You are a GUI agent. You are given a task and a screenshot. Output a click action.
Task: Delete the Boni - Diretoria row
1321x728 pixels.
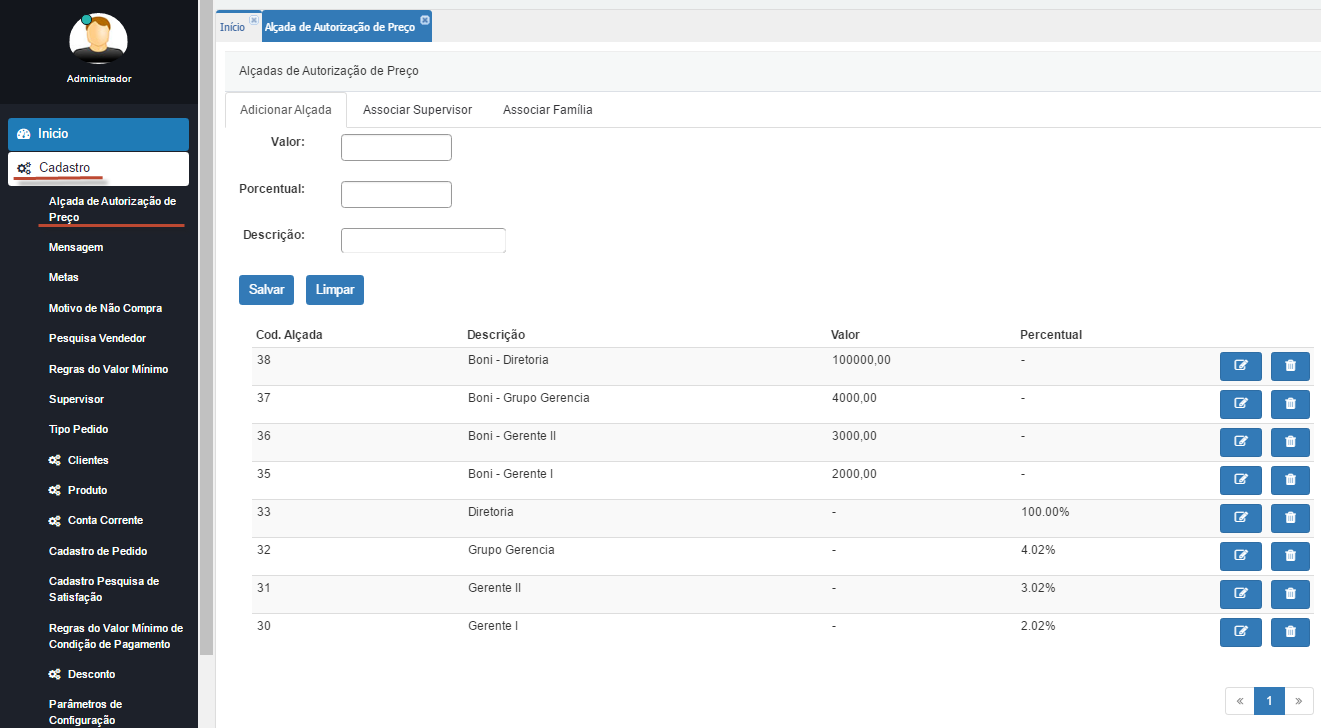click(x=1290, y=366)
